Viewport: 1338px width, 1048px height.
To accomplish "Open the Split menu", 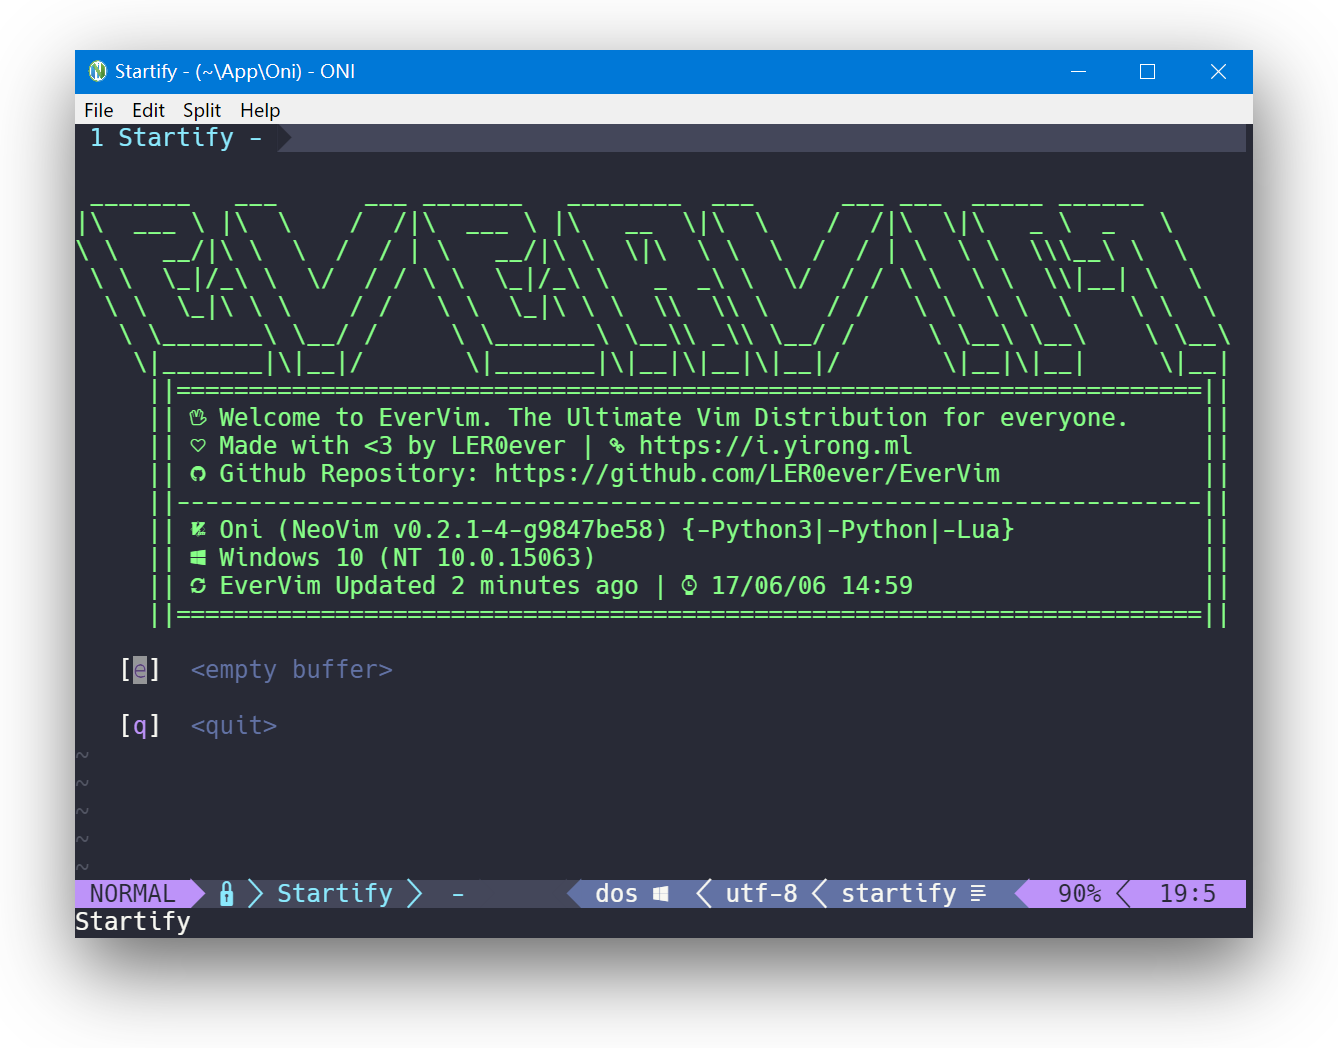I will point(202,110).
